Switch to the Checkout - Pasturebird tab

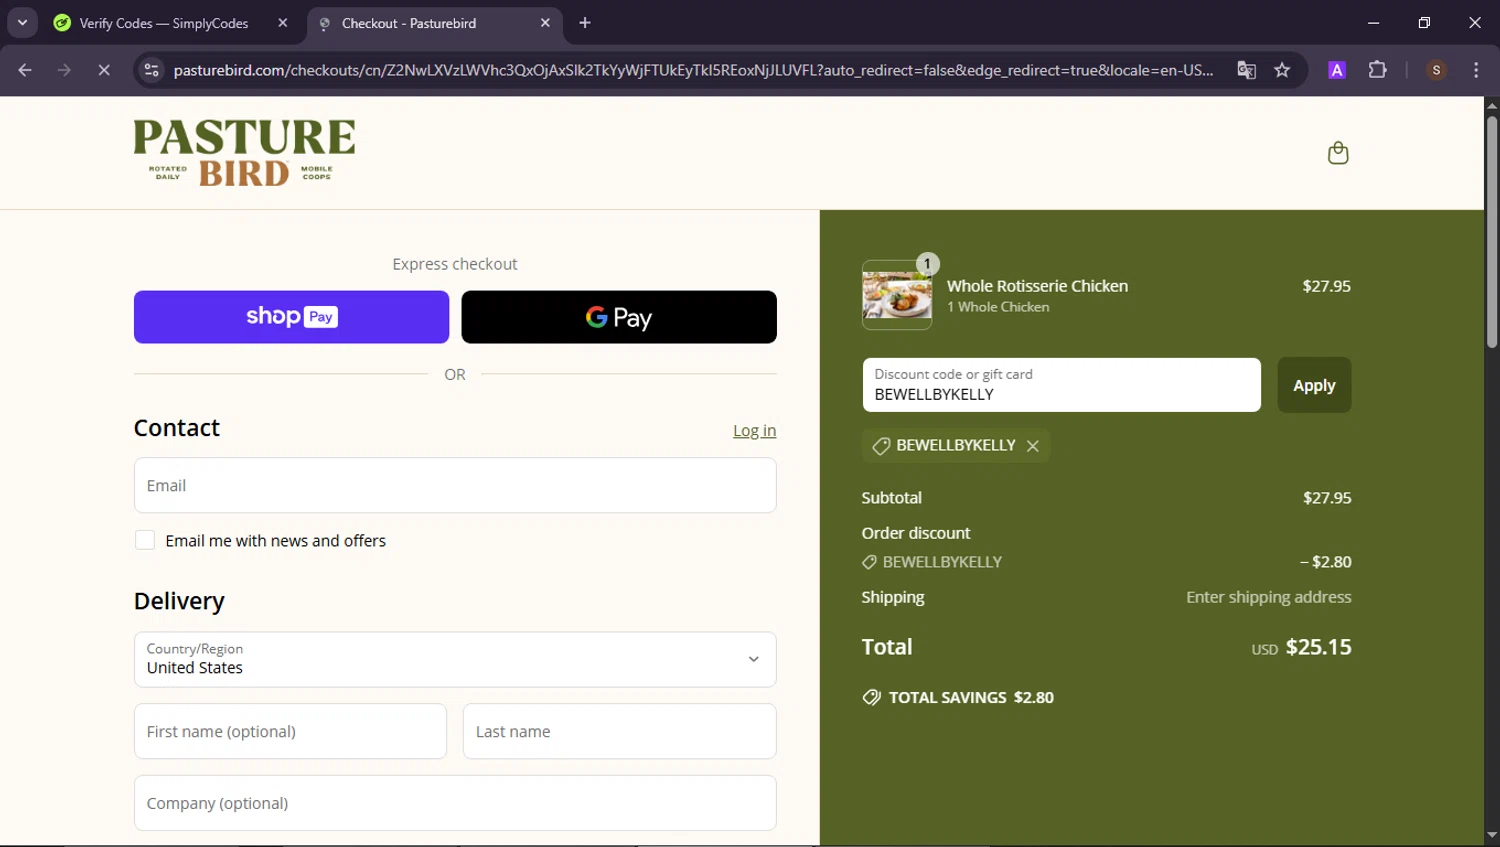coord(409,23)
